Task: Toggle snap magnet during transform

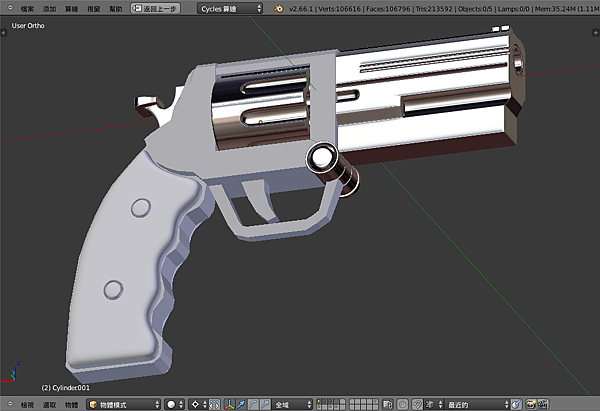Action: tap(417, 404)
